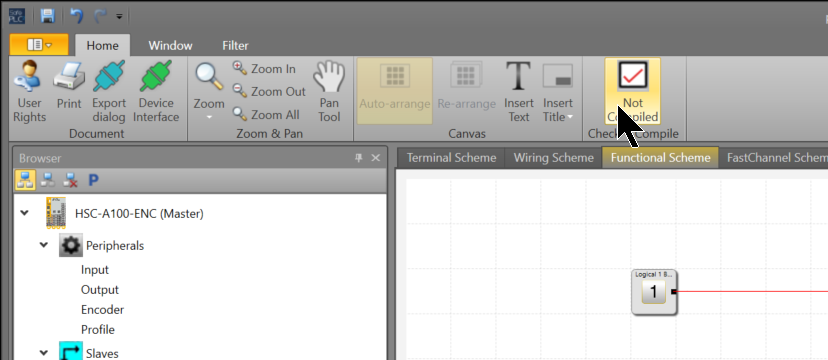The width and height of the screenshot is (828, 360).
Task: Close the Browser panel
Action: tap(376, 158)
